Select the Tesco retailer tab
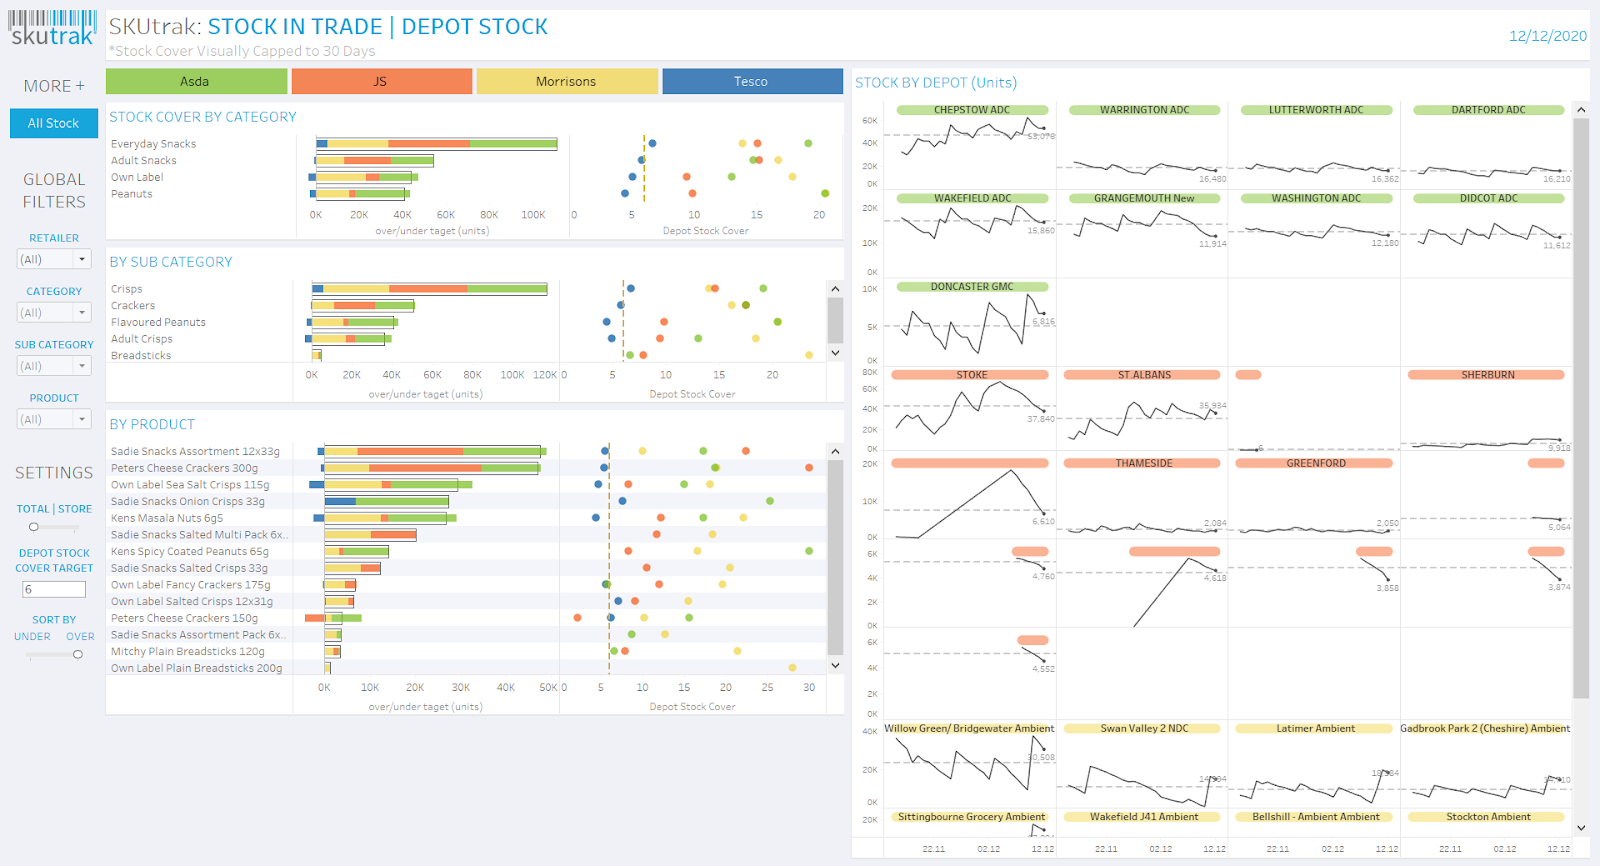 click(x=752, y=81)
